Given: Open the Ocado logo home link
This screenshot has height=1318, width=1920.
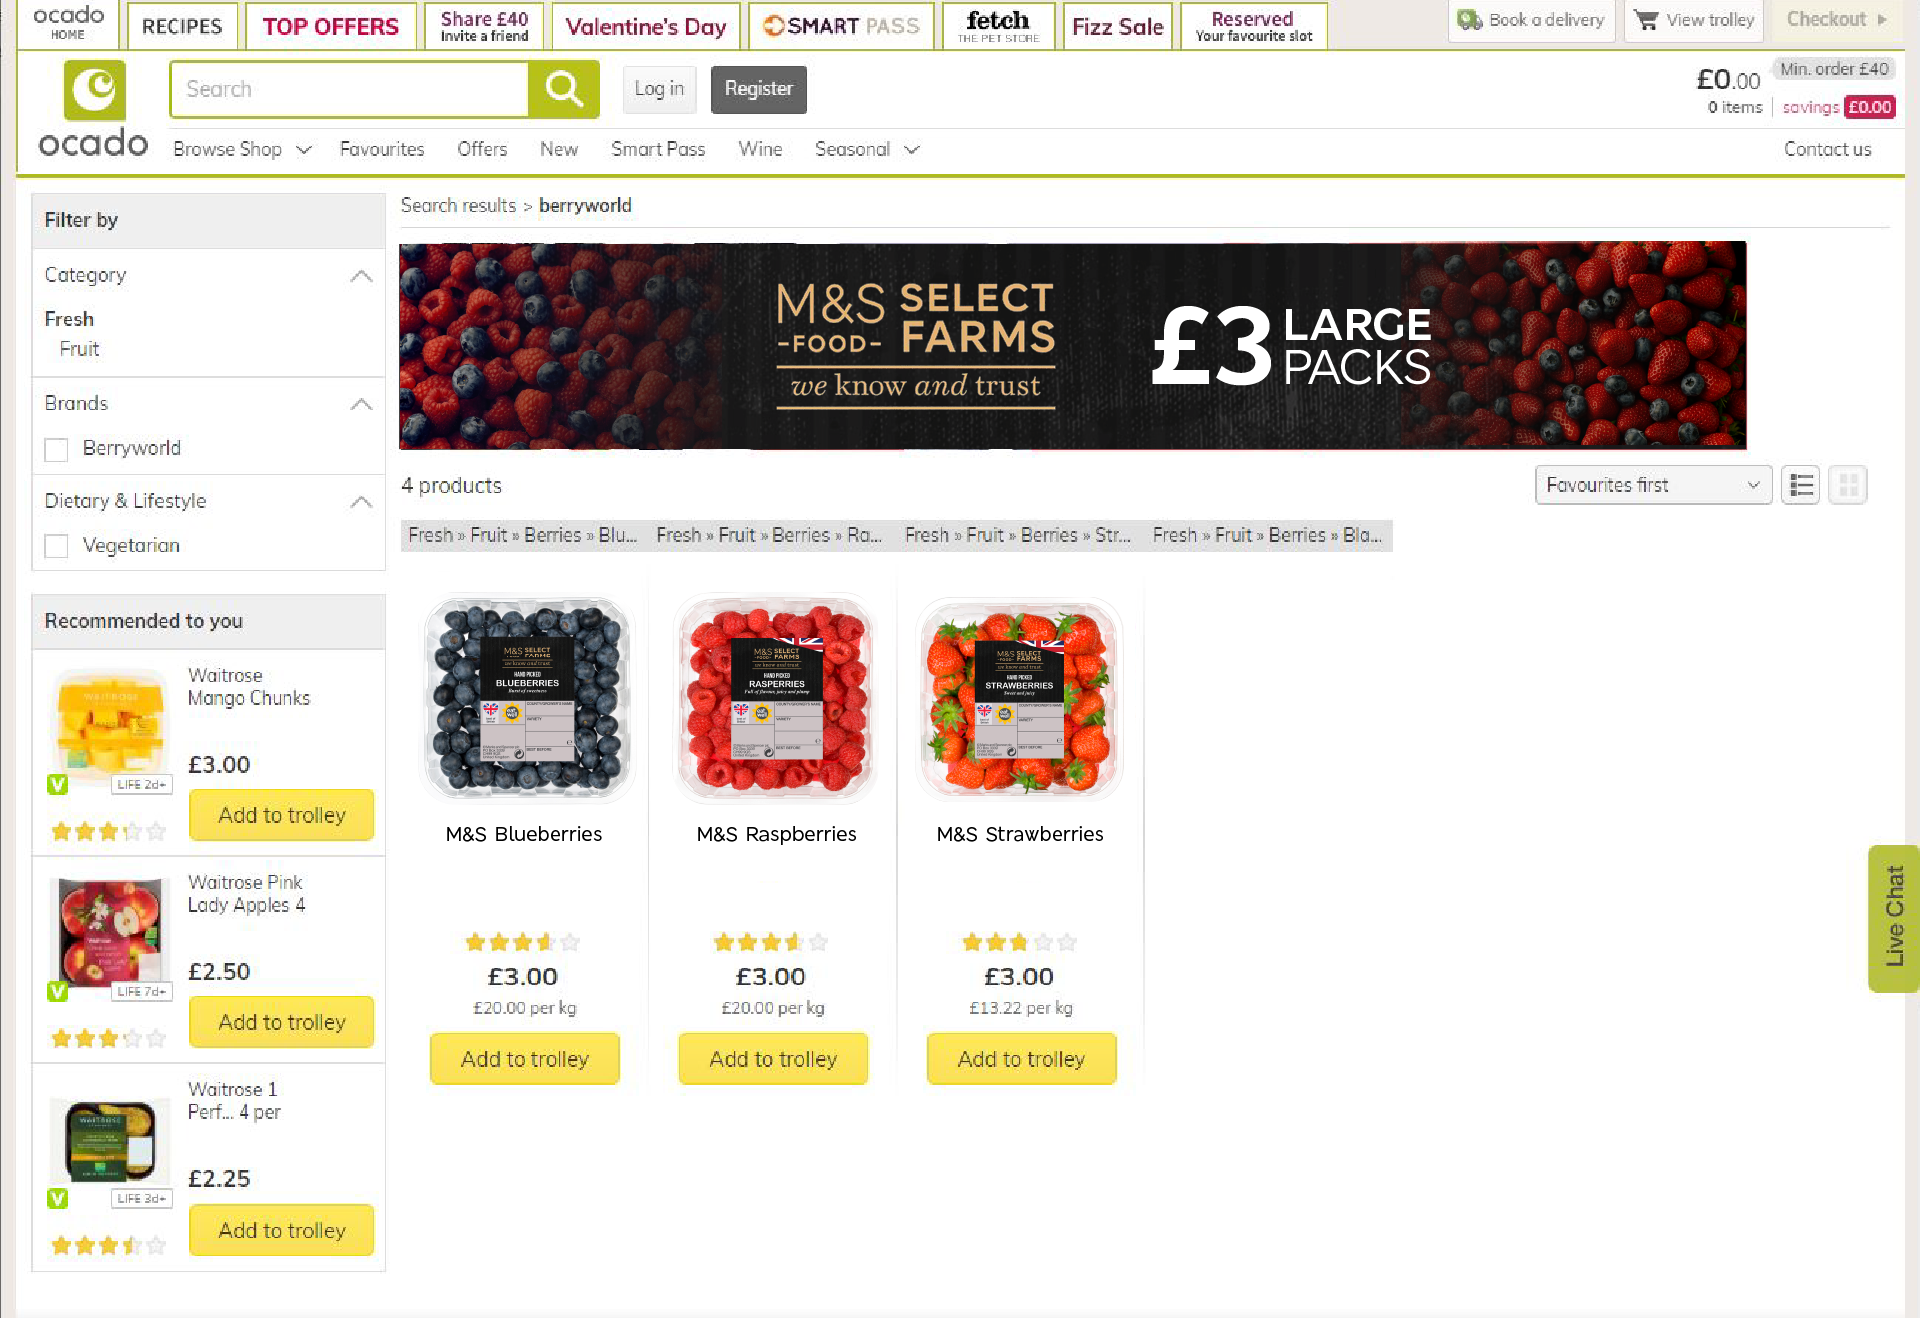Looking at the screenshot, I should pyautogui.click(x=94, y=110).
